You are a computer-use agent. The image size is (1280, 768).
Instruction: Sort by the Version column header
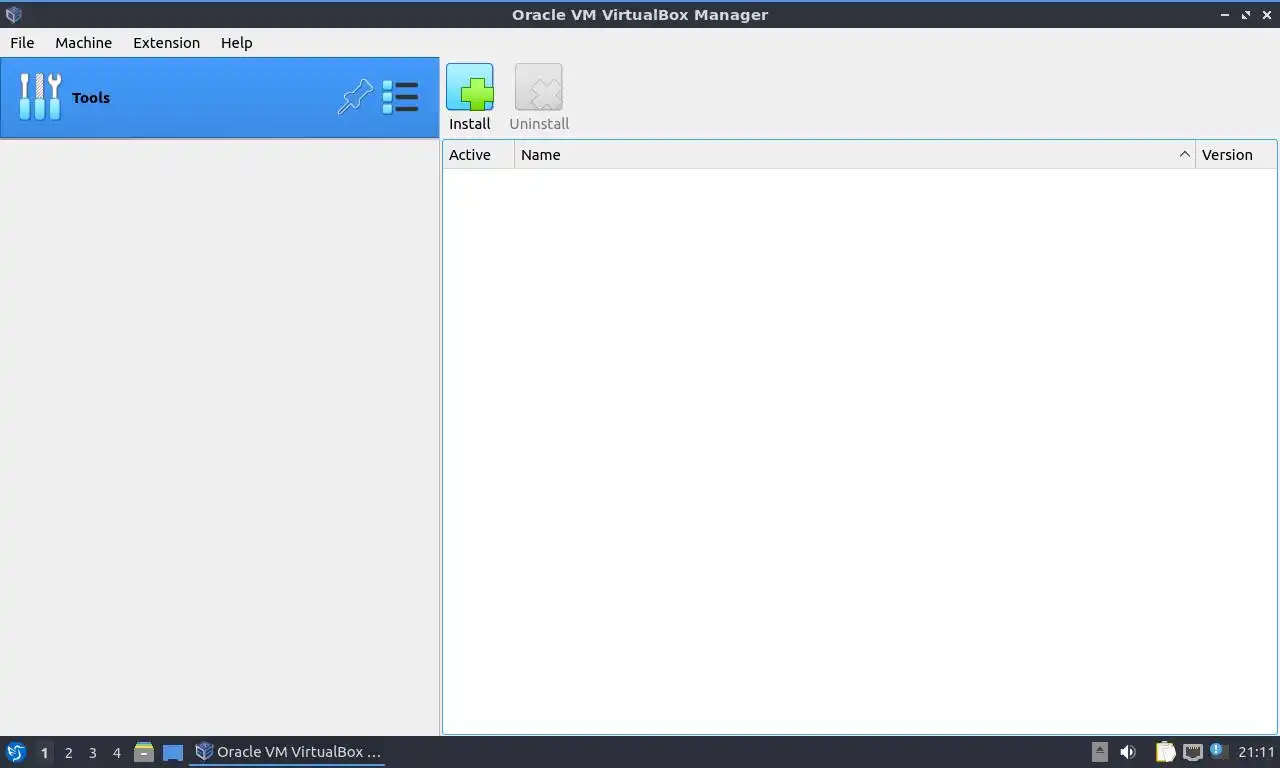click(x=1236, y=155)
